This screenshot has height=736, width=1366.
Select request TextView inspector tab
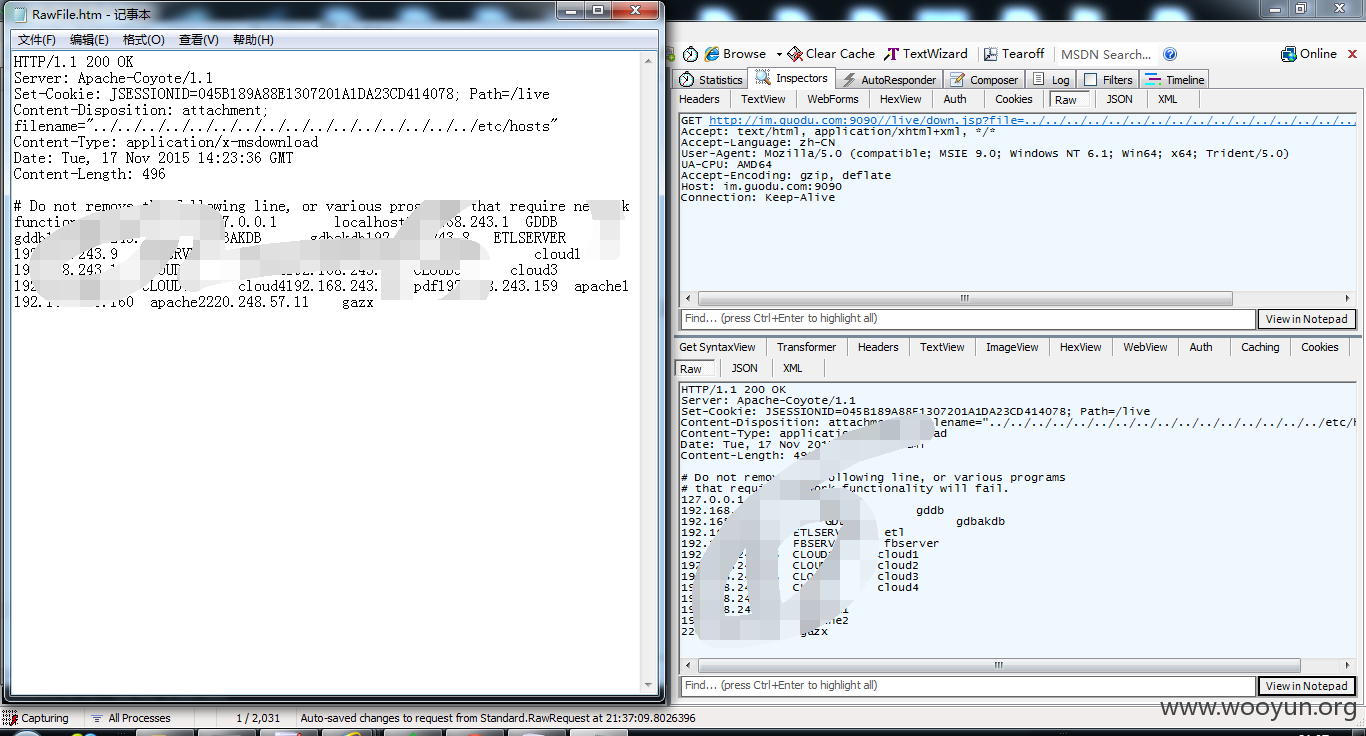[x=763, y=99]
